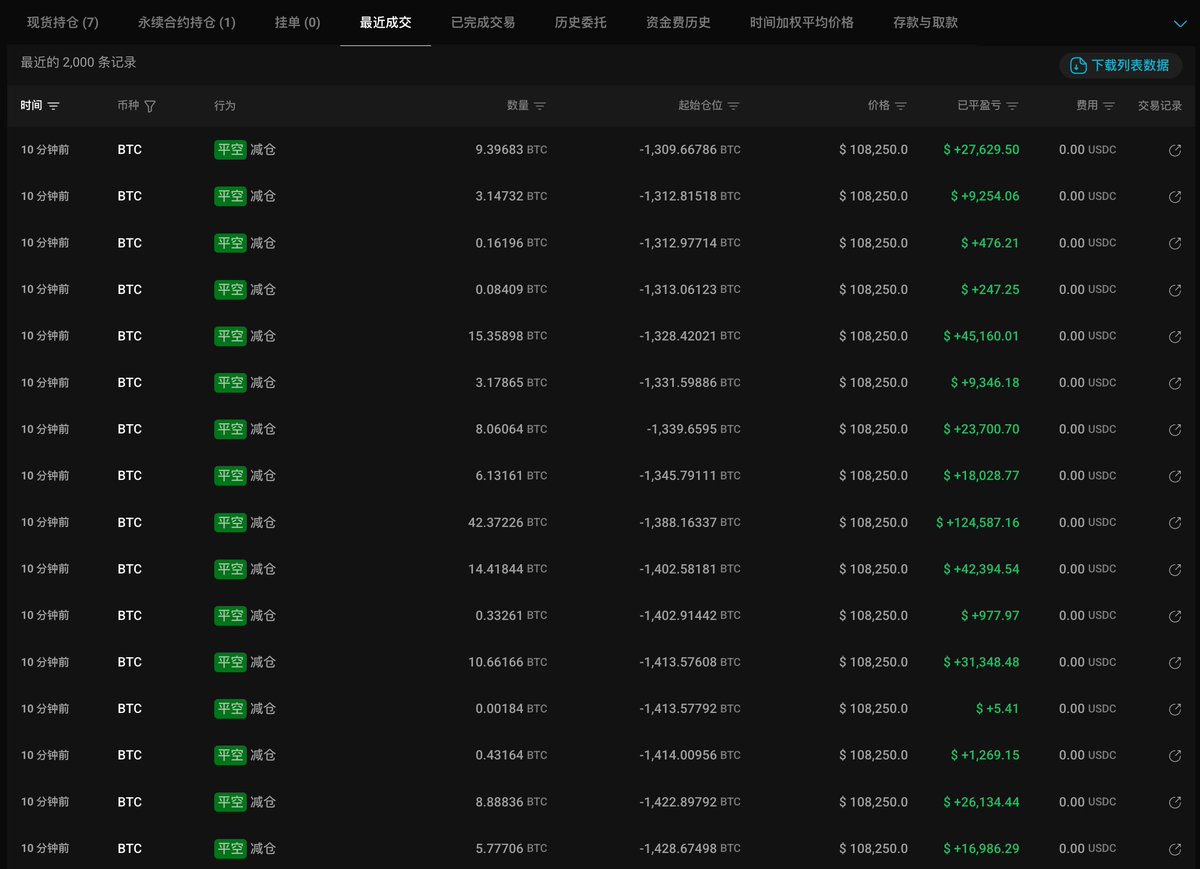Sort by 已平盈亏 column
Screen dimensions: 1200x869
pyautogui.click(x=1012, y=106)
